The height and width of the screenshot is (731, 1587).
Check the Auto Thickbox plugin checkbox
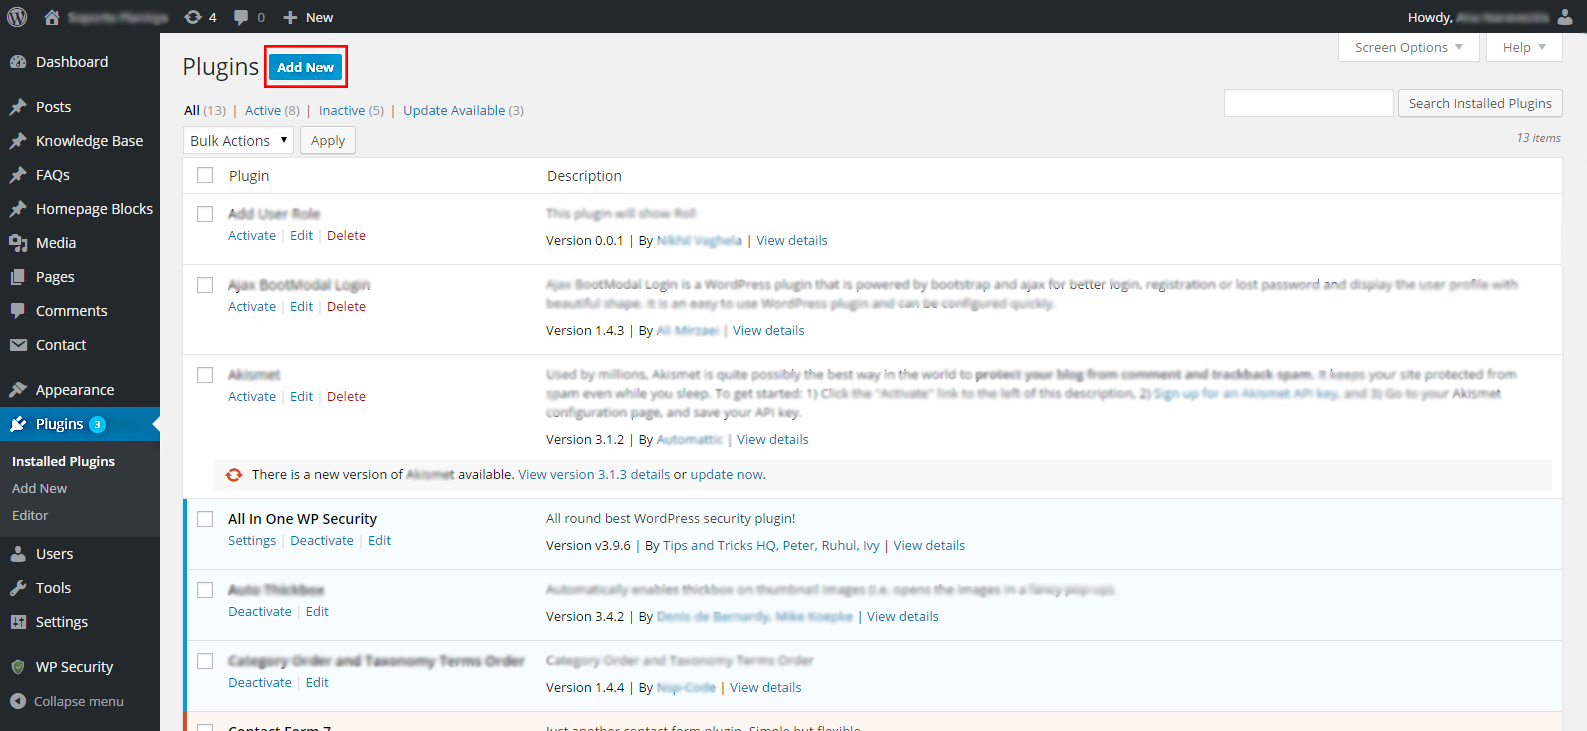205,590
